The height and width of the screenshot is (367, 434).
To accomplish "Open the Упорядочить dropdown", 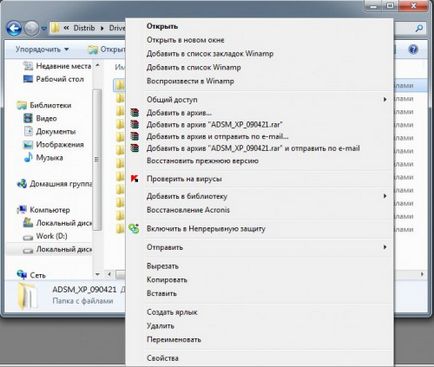I will click(x=42, y=49).
